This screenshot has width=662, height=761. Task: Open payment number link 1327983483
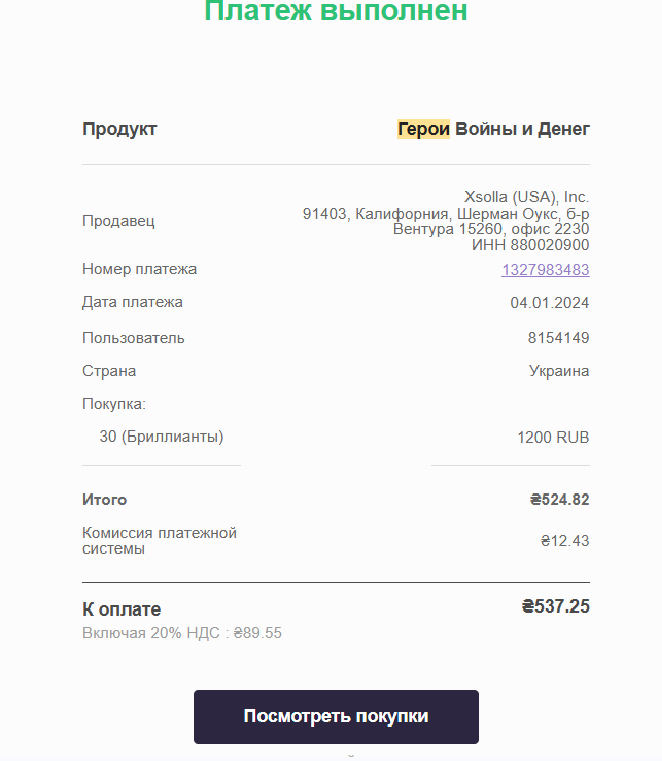tap(545, 269)
